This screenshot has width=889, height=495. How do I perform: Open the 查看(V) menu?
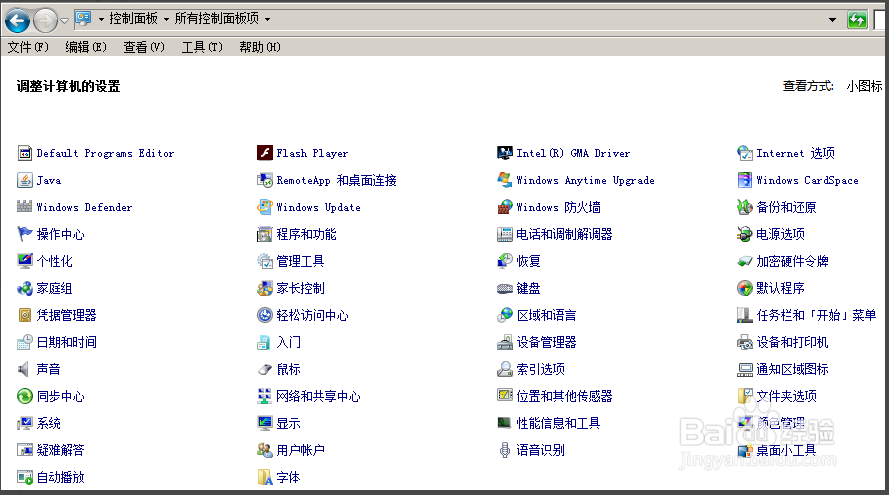pos(144,47)
